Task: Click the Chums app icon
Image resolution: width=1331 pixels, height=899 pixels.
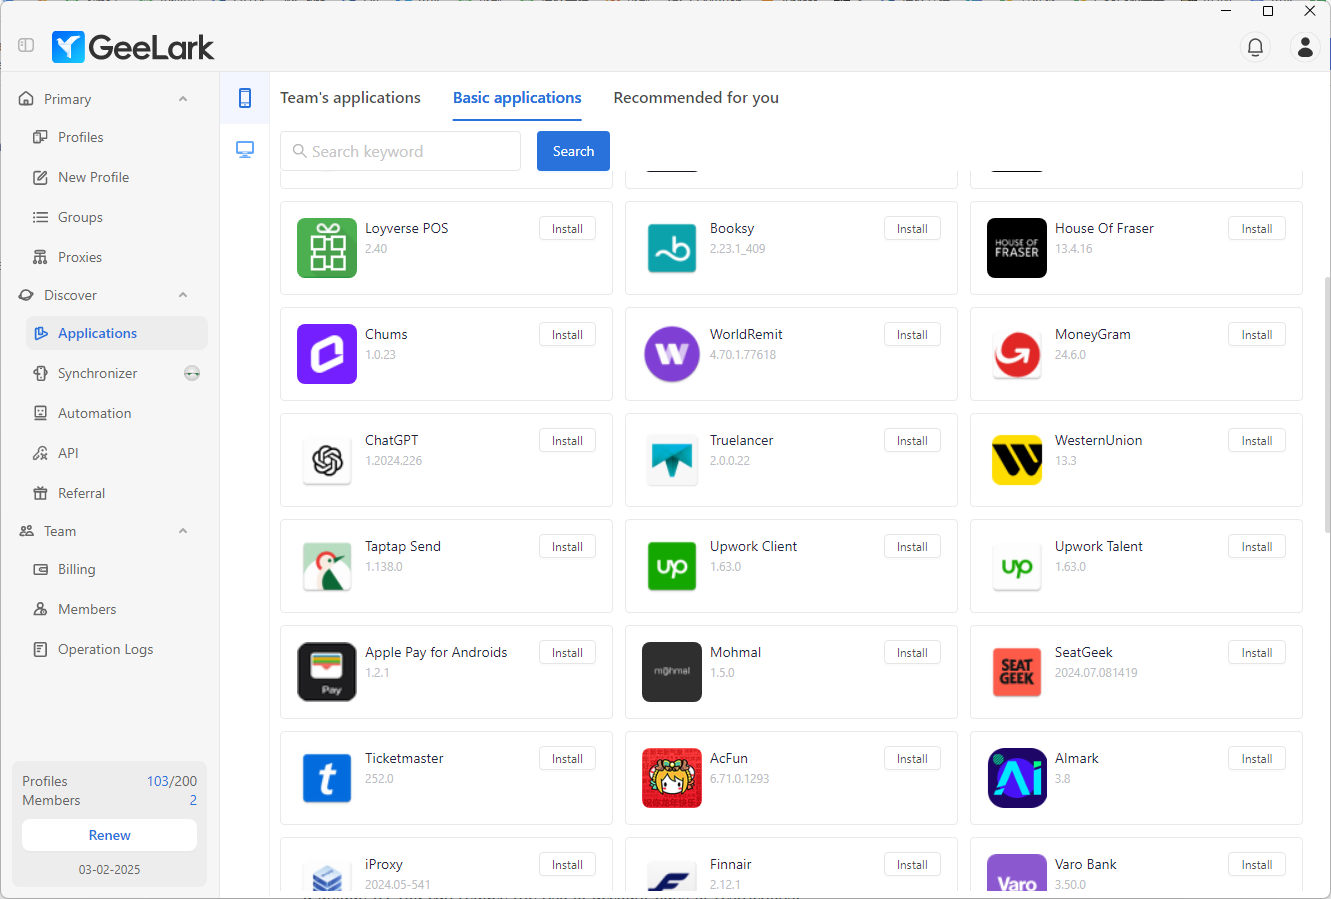Action: pos(327,354)
